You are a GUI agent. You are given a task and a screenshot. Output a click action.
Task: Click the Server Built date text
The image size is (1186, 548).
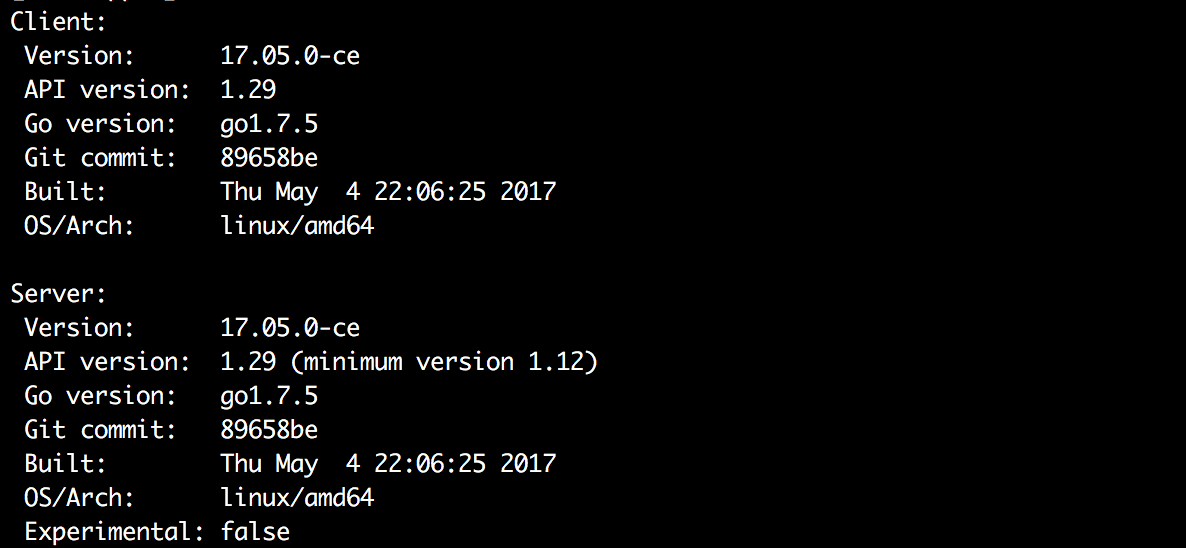(387, 464)
